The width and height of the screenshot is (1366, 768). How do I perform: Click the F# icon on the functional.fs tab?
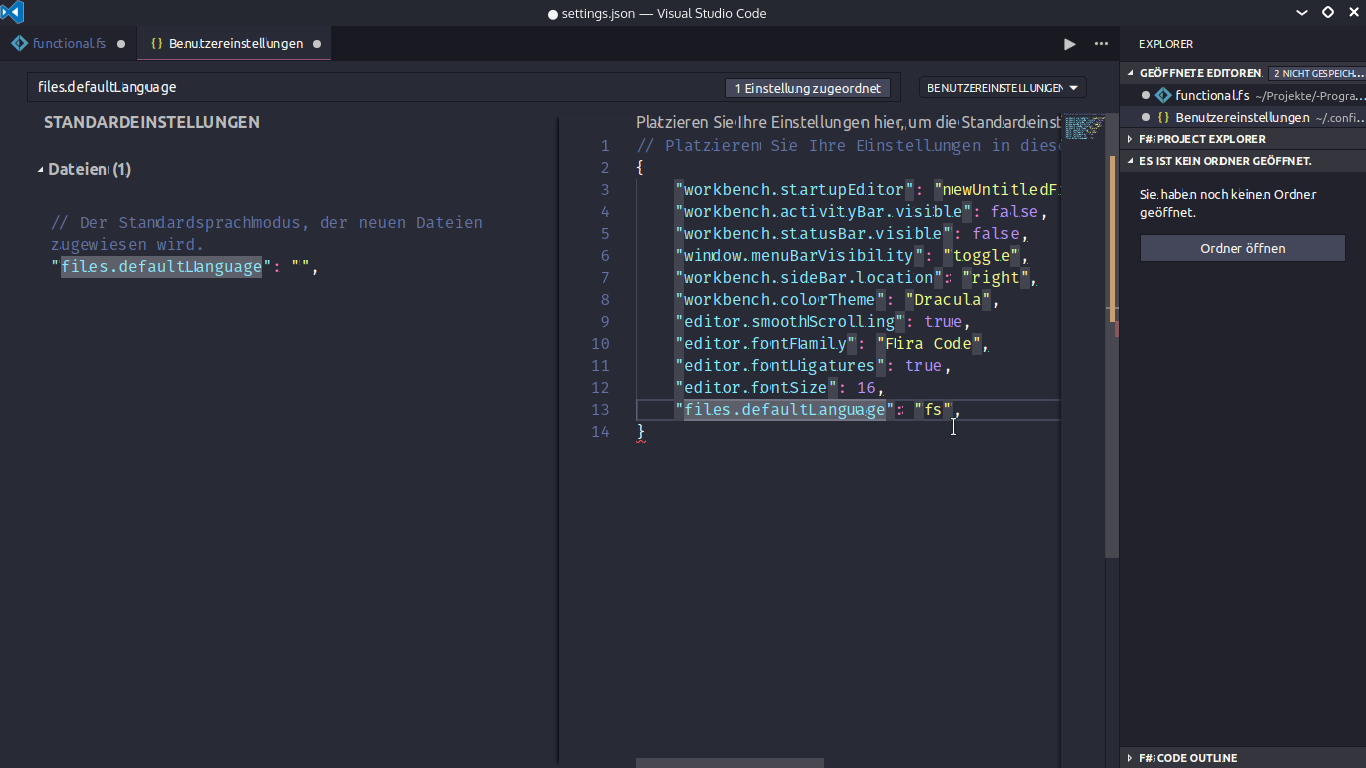coord(20,44)
